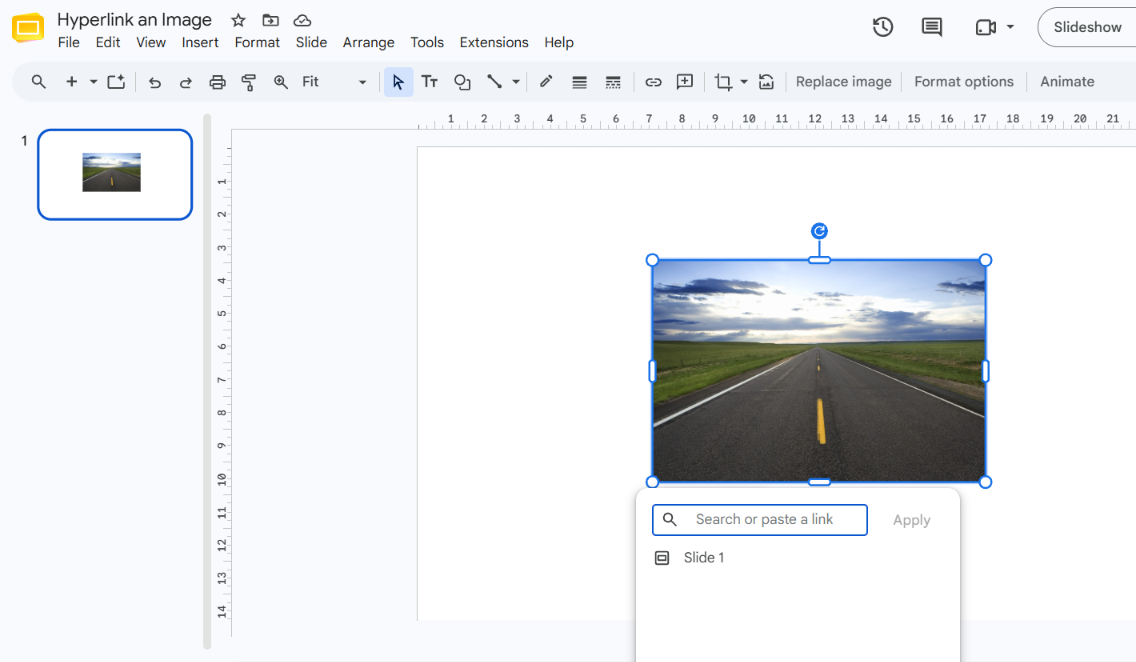Click the Apply link button
This screenshot has width=1136, height=662.
[x=911, y=520]
